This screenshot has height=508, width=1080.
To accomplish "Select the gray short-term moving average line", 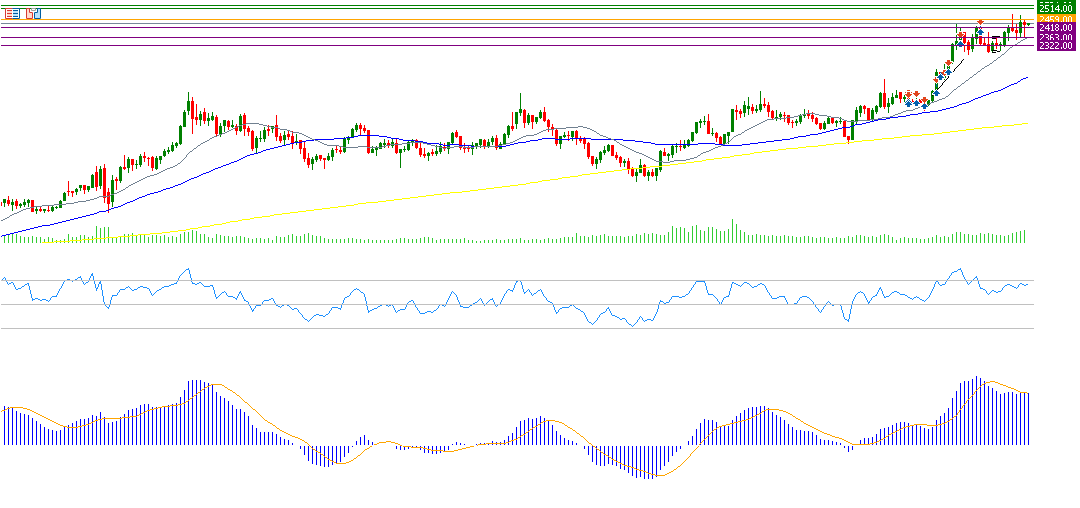I will 979,71.
